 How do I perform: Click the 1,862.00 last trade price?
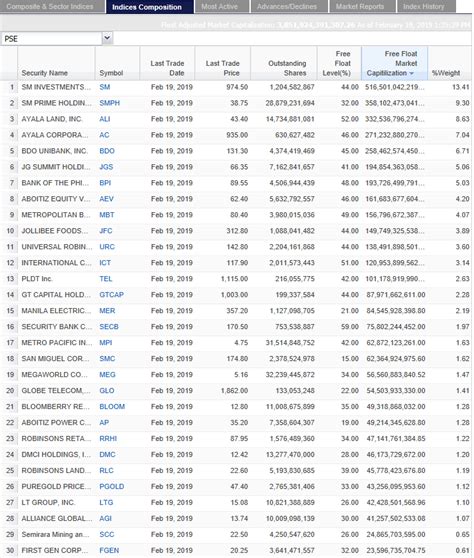(235, 391)
